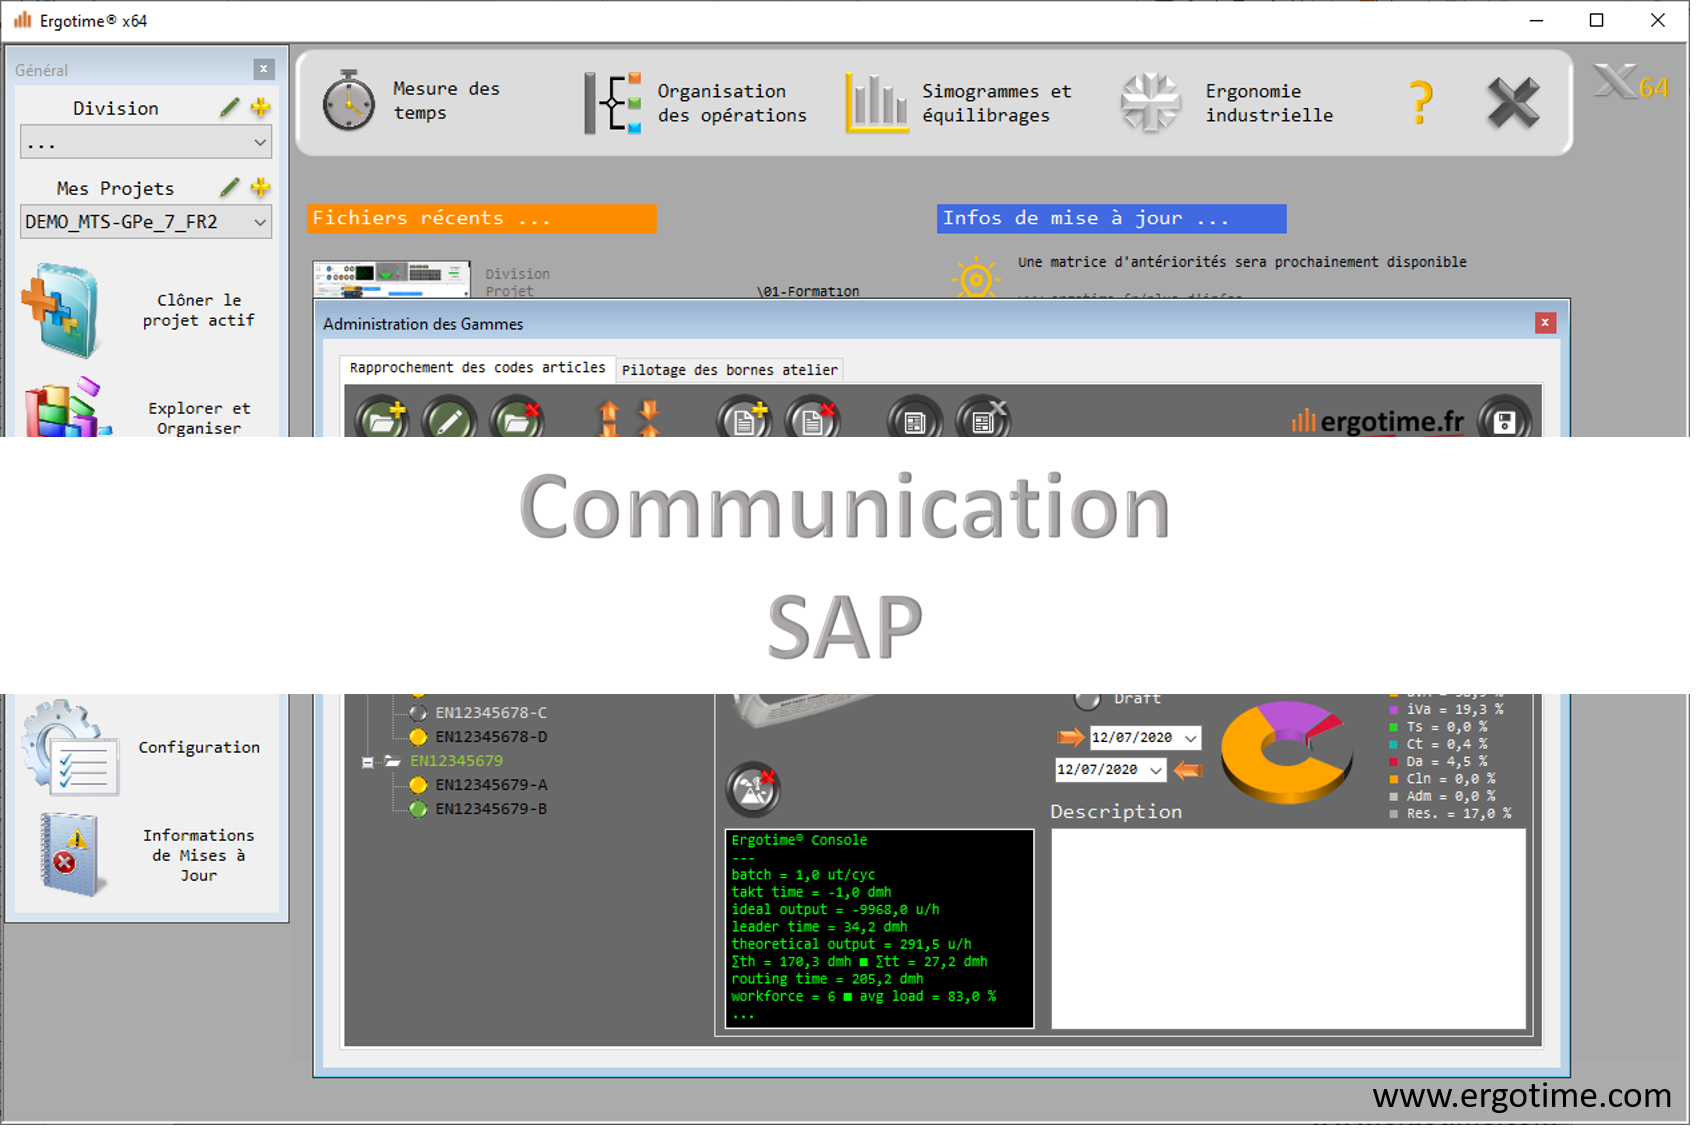The height and width of the screenshot is (1140, 1696).
Task: Click the orange move-down arrow in Gammes toolbar
Action: tap(650, 418)
